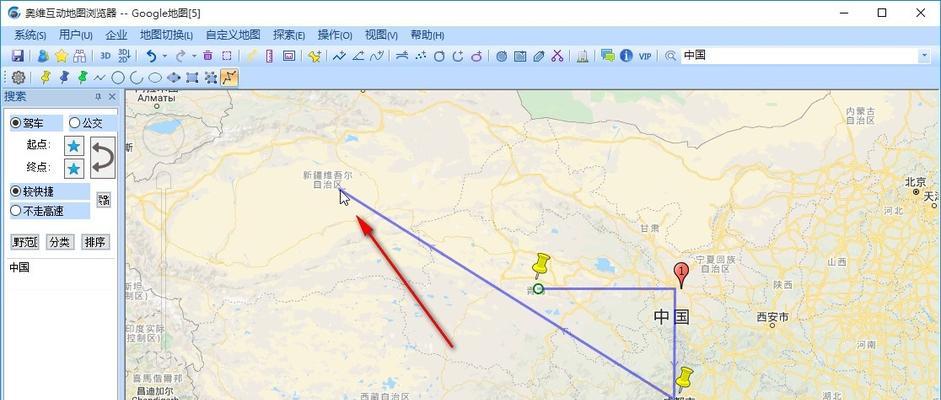Open the 系统(S) menu

(x=30, y=35)
